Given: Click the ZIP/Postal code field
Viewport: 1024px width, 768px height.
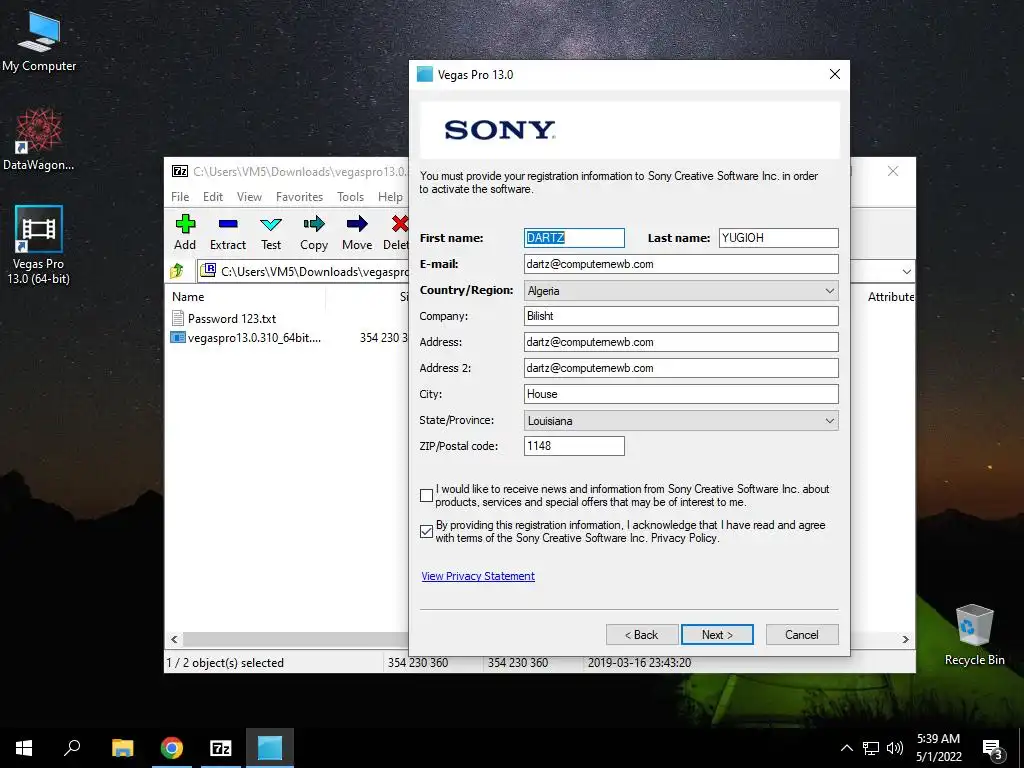Looking at the screenshot, I should point(574,446).
